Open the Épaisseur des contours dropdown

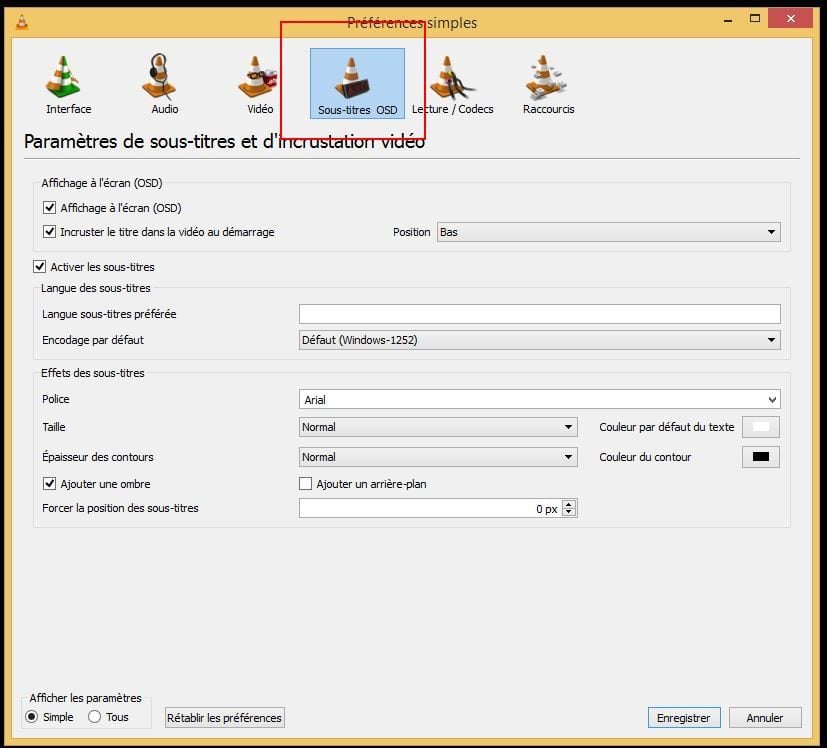click(x=438, y=457)
